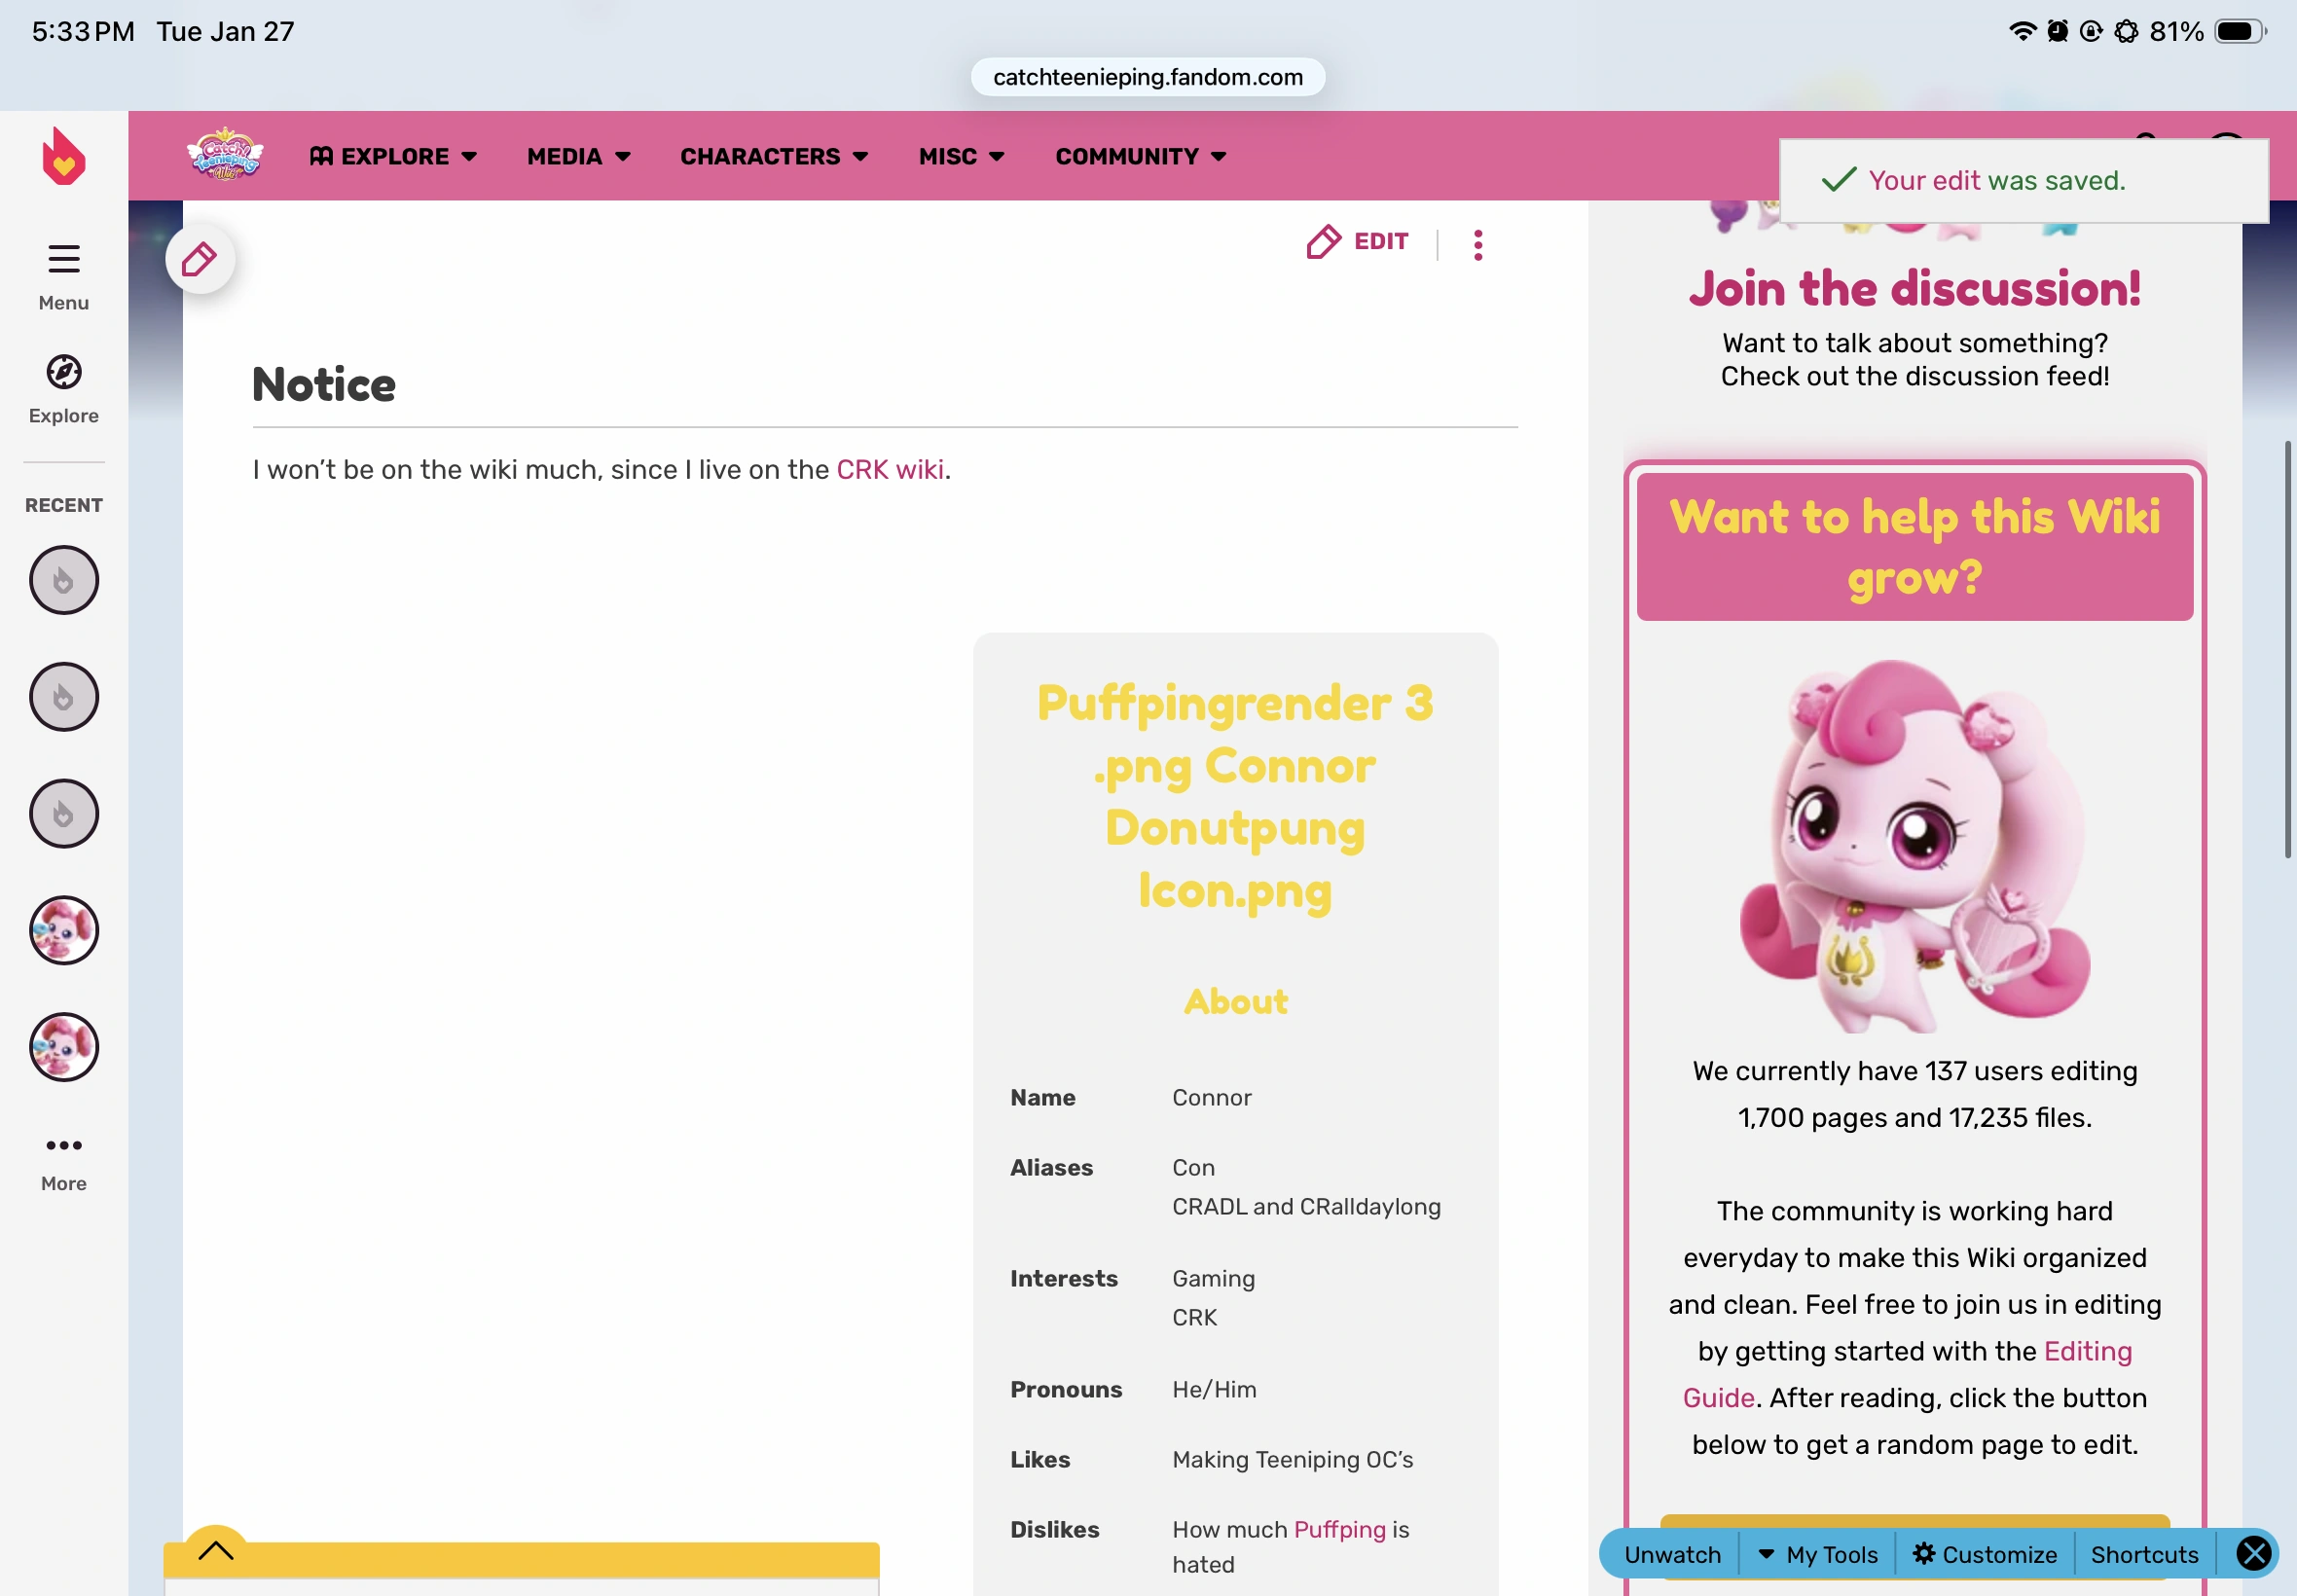The height and width of the screenshot is (1596, 2297).
Task: Close the bottom toolbar with X icon
Action: (x=2254, y=1553)
